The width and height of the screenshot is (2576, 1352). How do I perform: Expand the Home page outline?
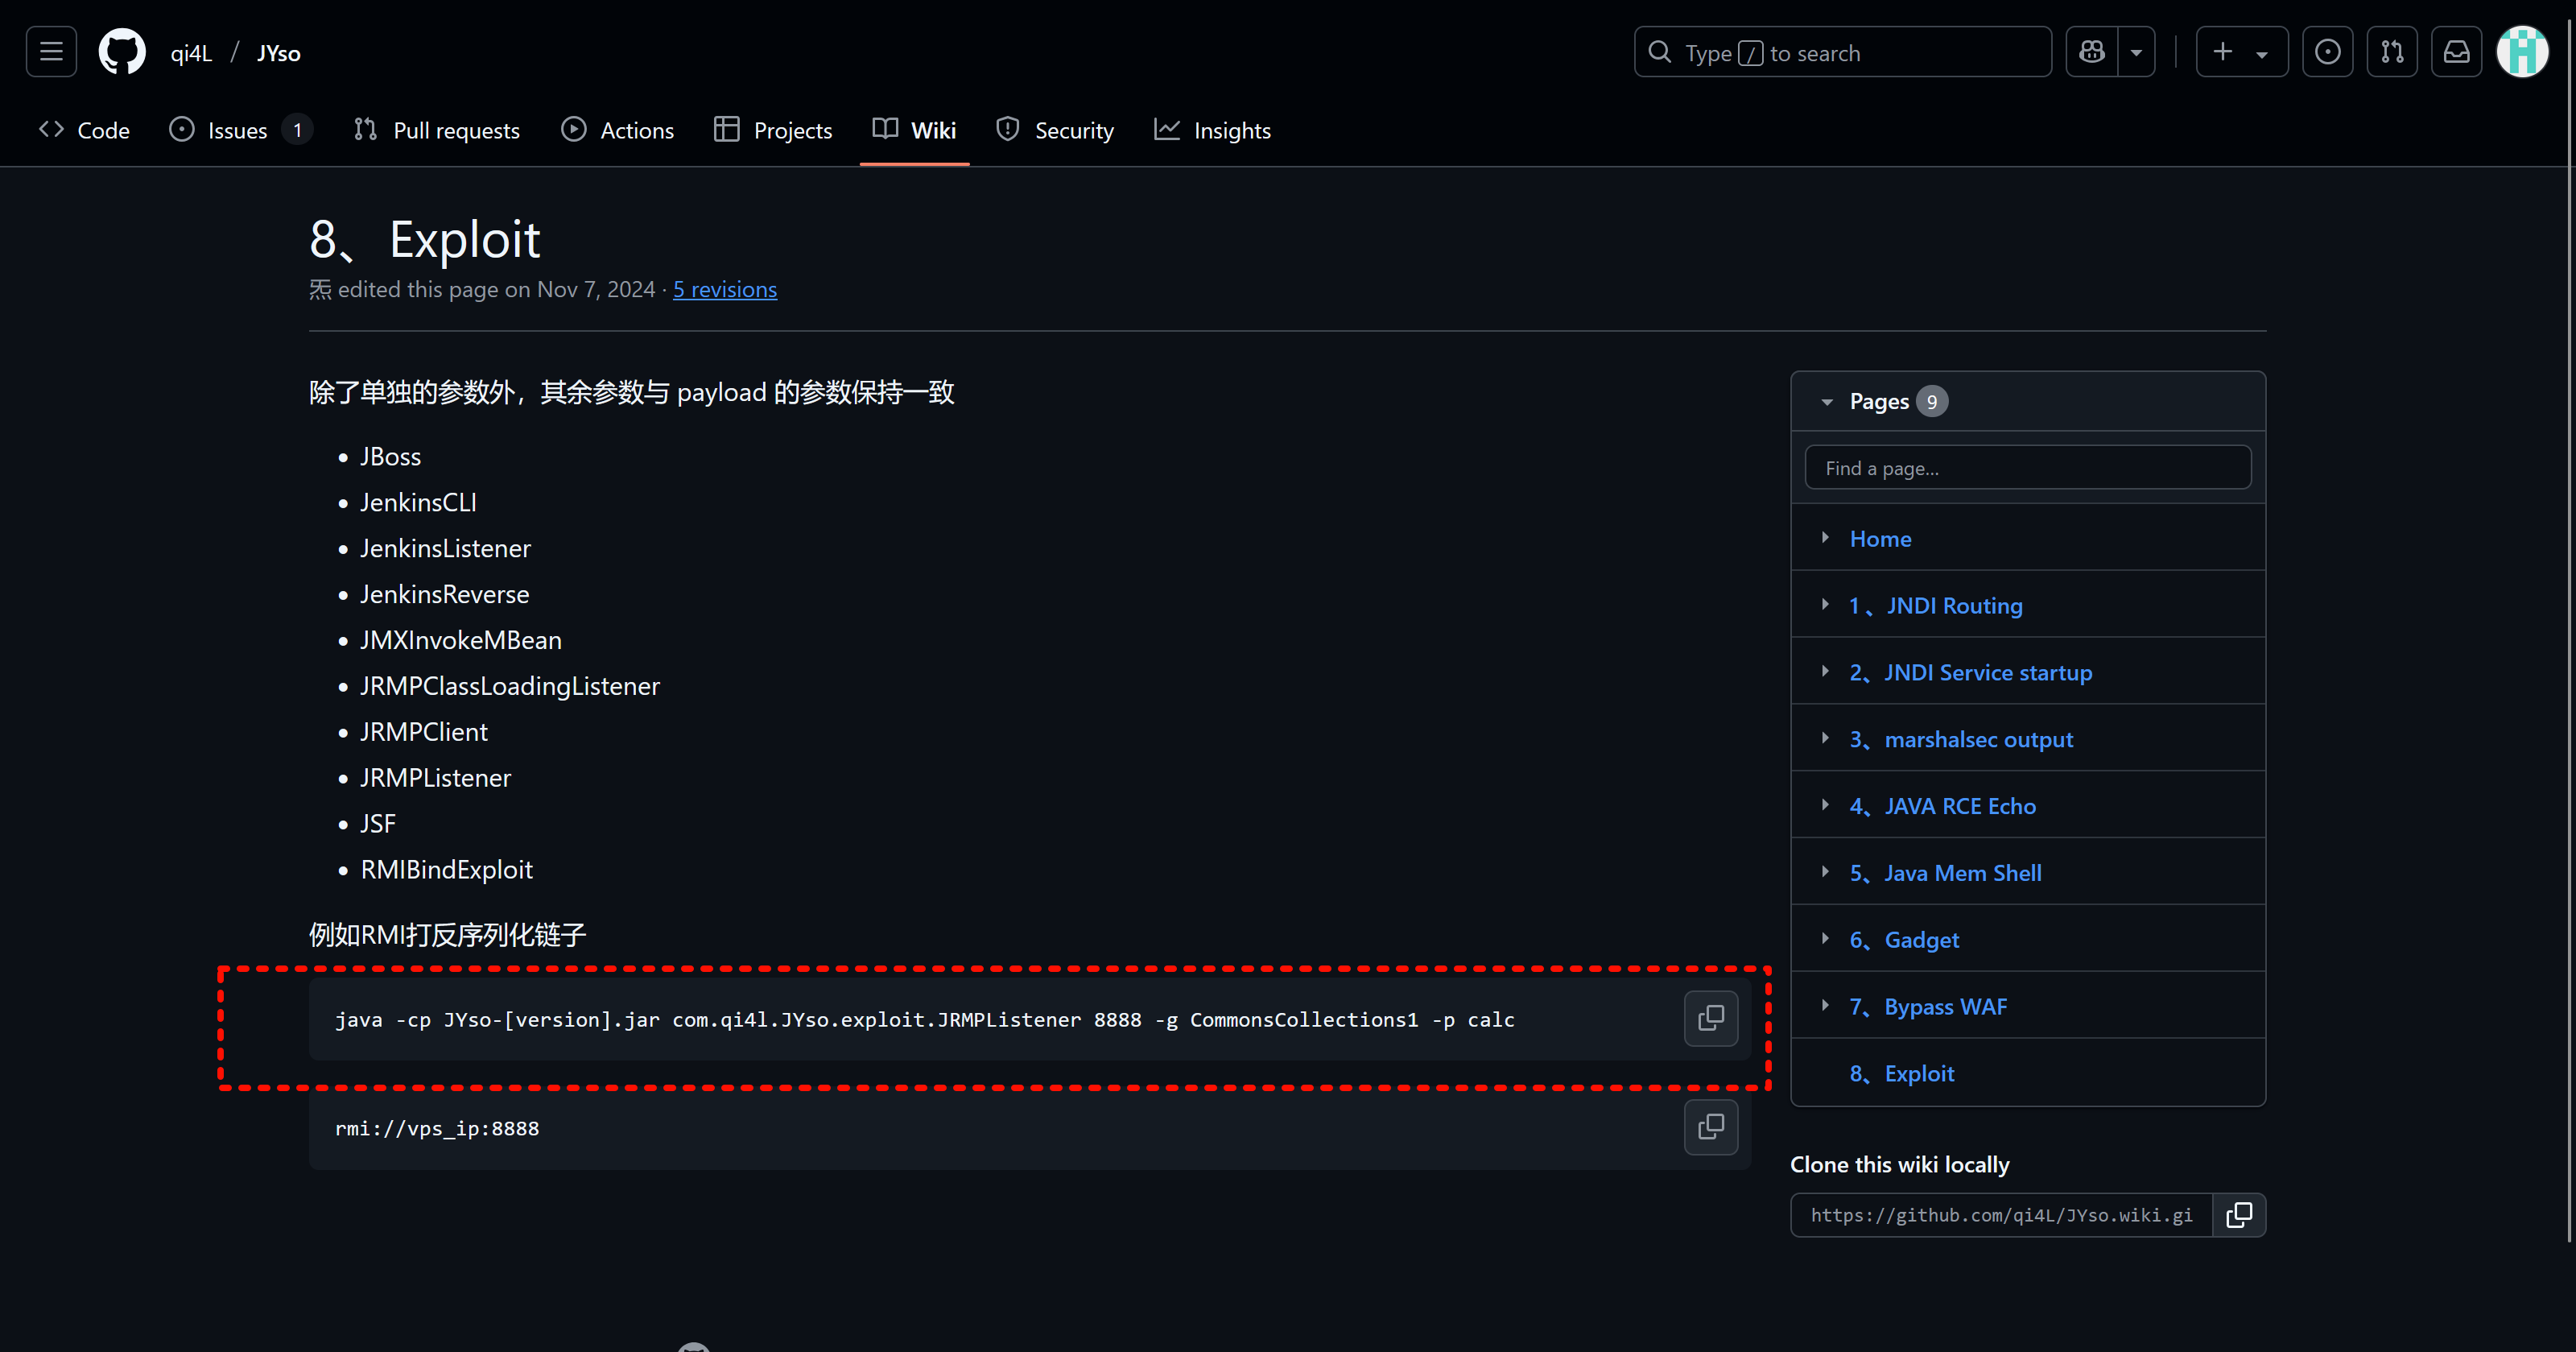click(1825, 538)
